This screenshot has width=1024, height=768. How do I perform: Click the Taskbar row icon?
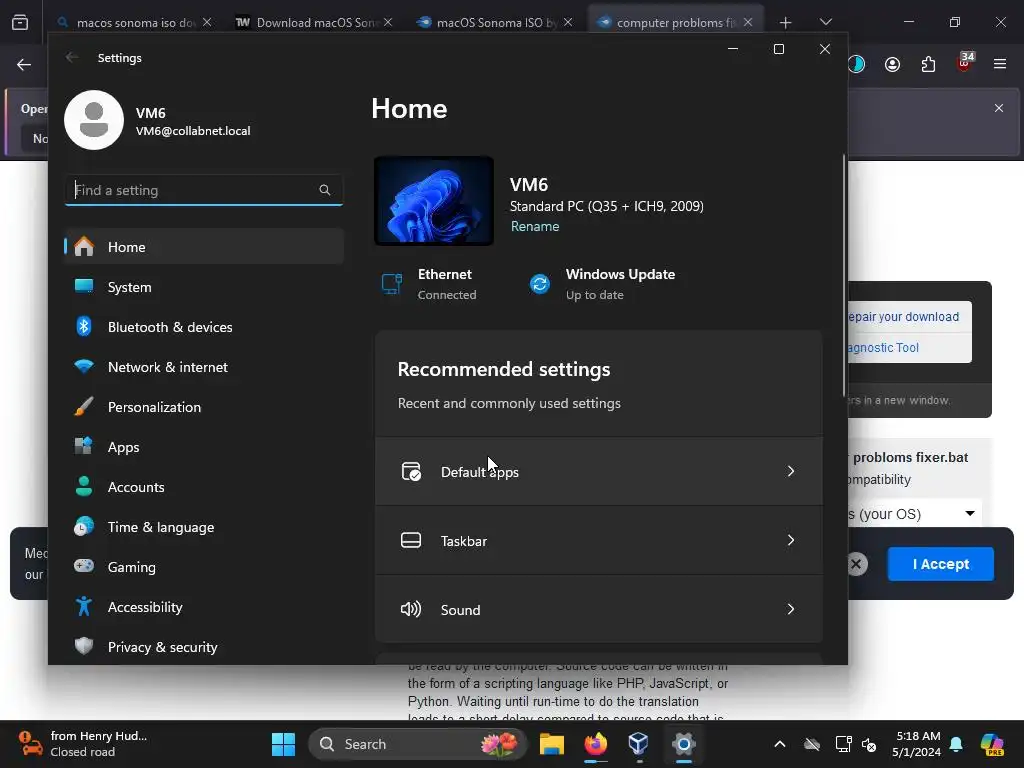pyautogui.click(x=411, y=541)
